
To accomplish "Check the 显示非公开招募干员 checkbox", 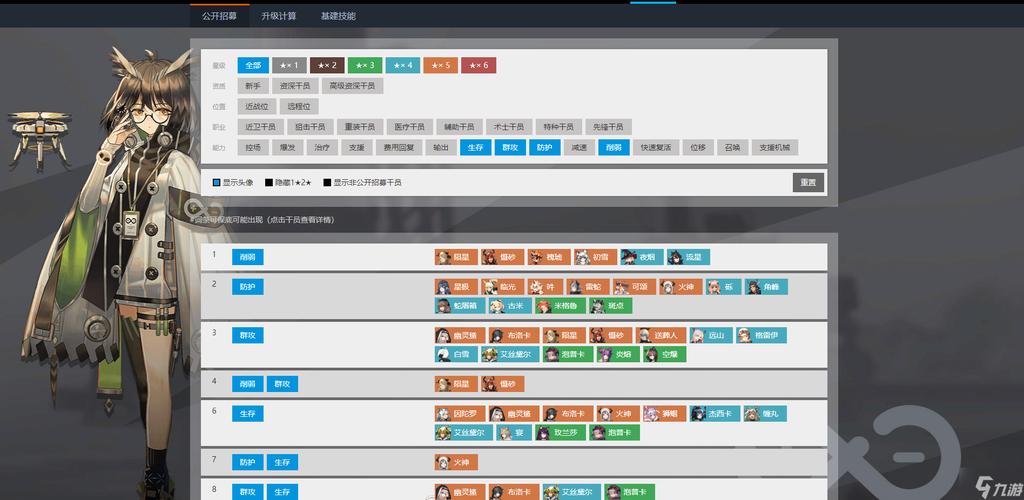I will (x=327, y=183).
